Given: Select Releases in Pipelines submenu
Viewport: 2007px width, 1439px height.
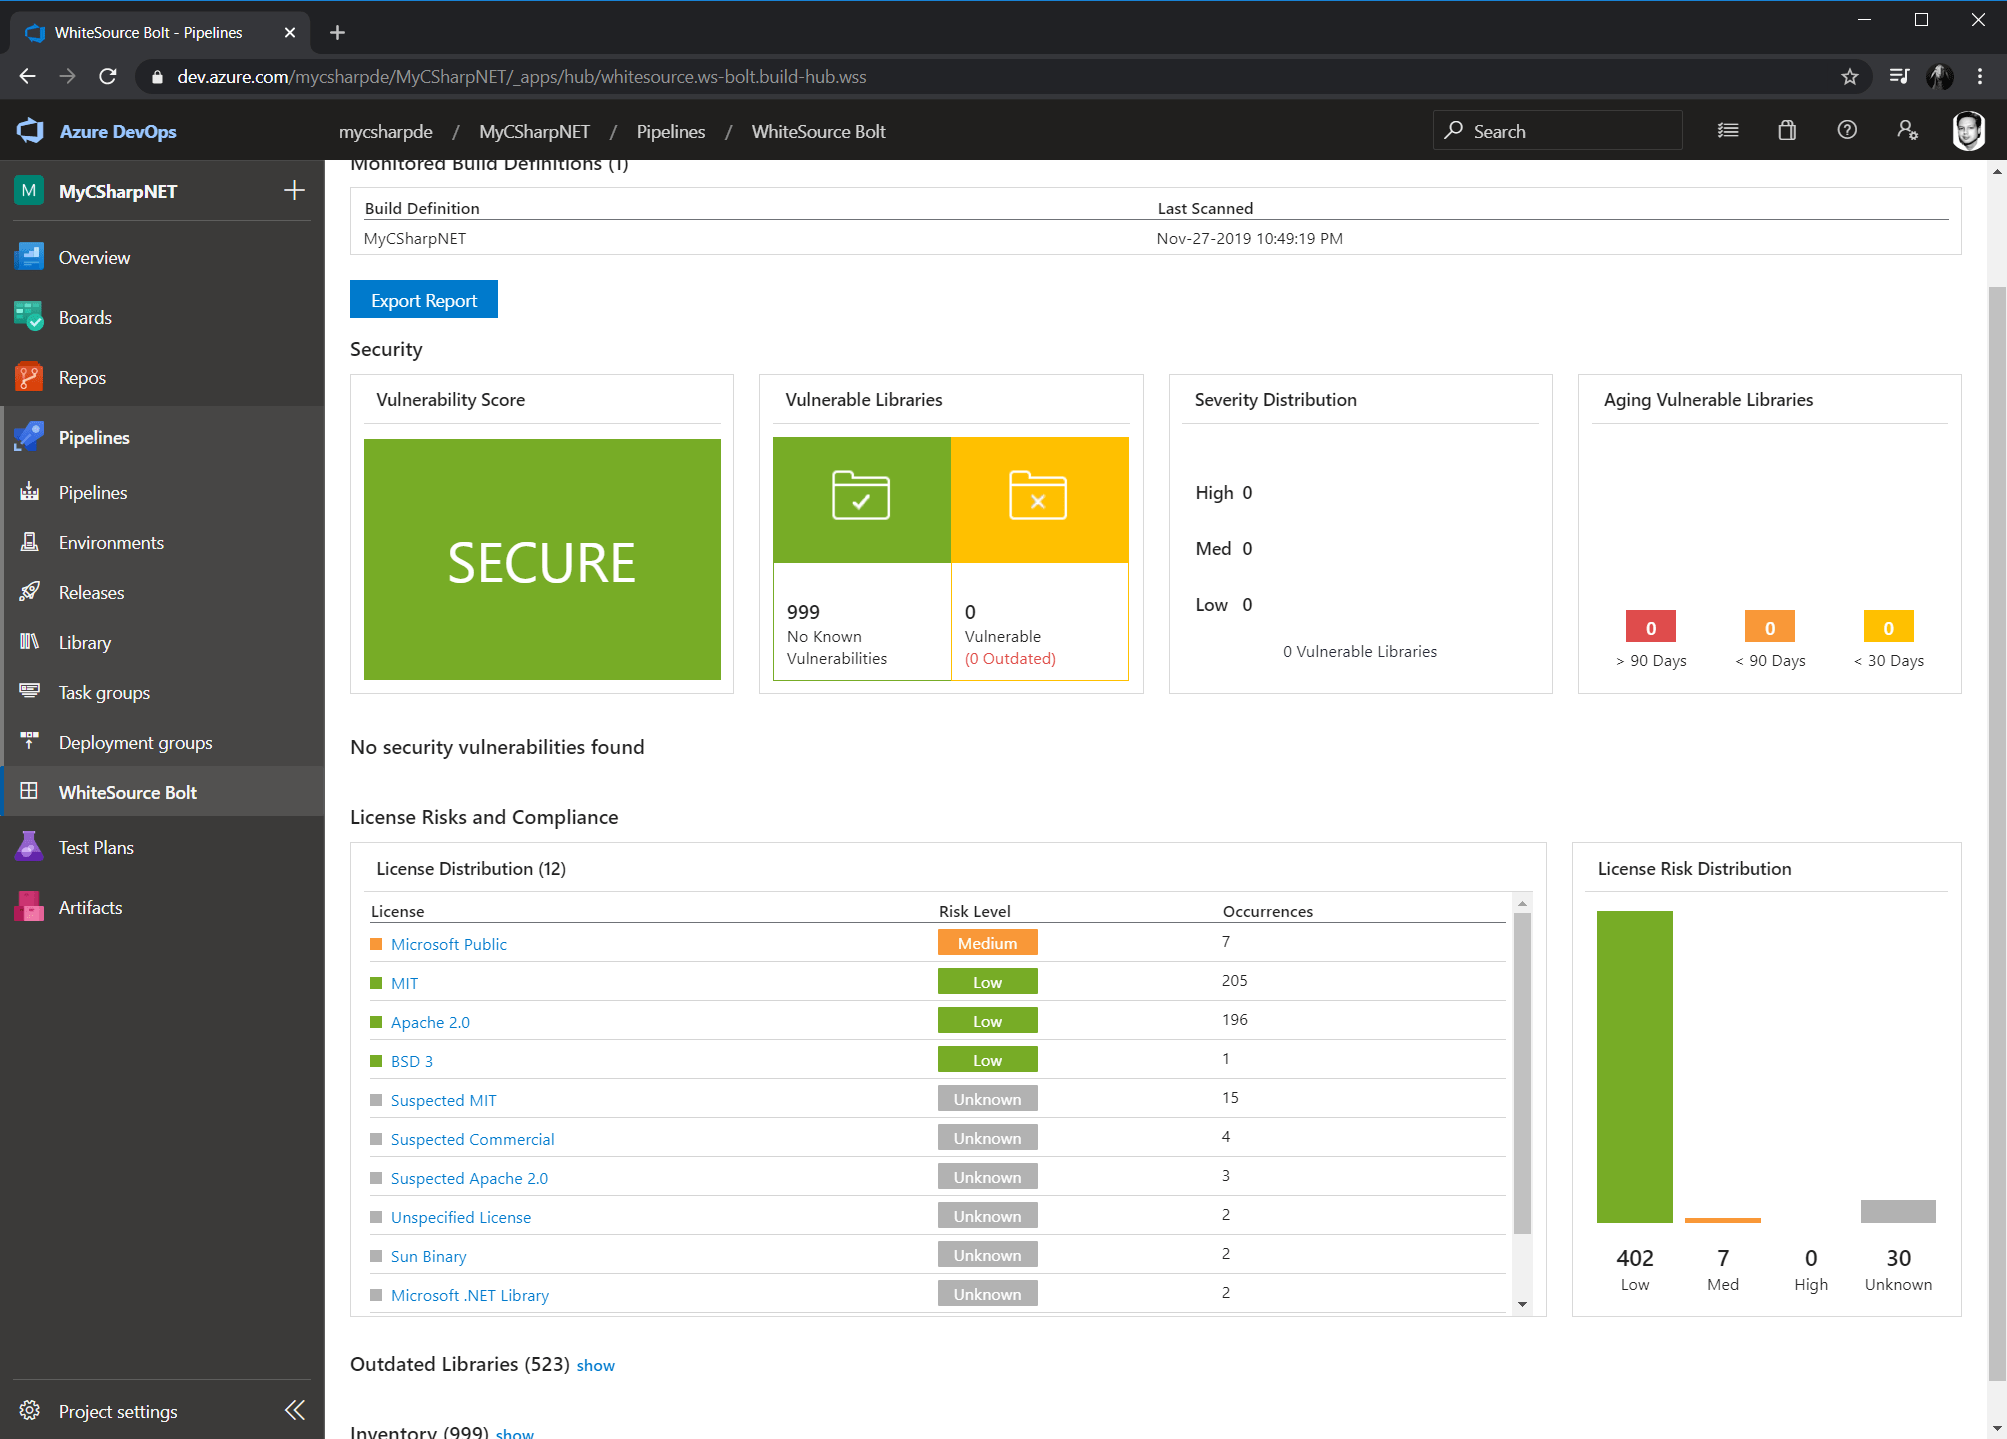Looking at the screenshot, I should (91, 592).
